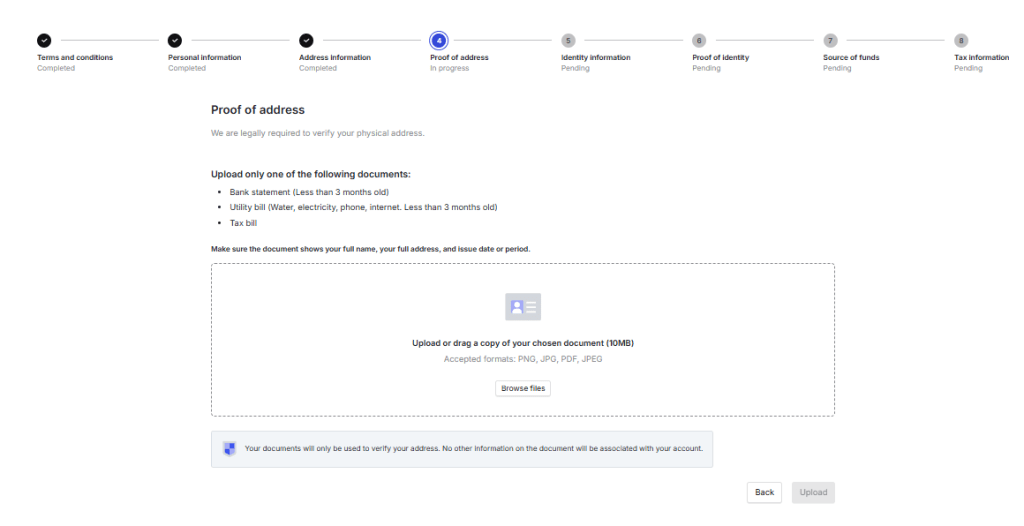Click the shield privacy notice icon
Viewport: 1024px width, 526px height.
click(x=229, y=449)
